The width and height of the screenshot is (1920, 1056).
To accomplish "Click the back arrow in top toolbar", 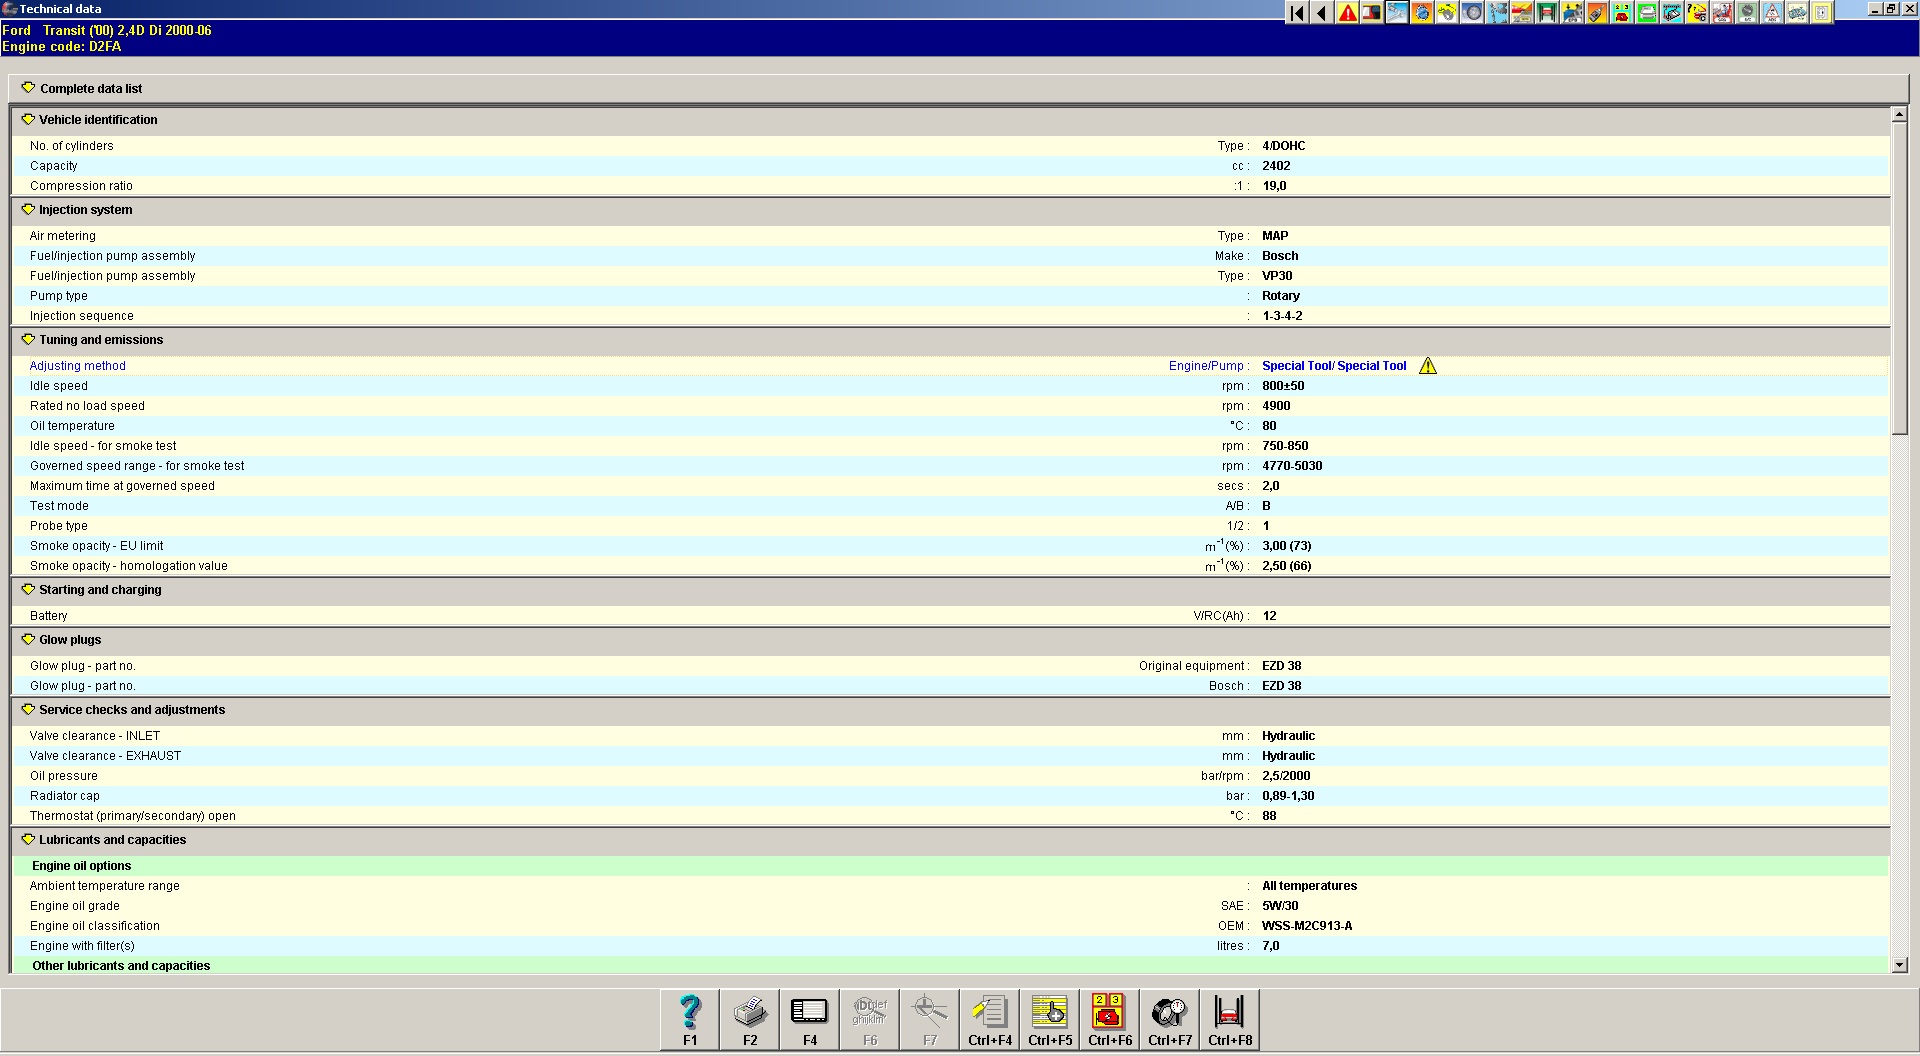I will 1322,13.
